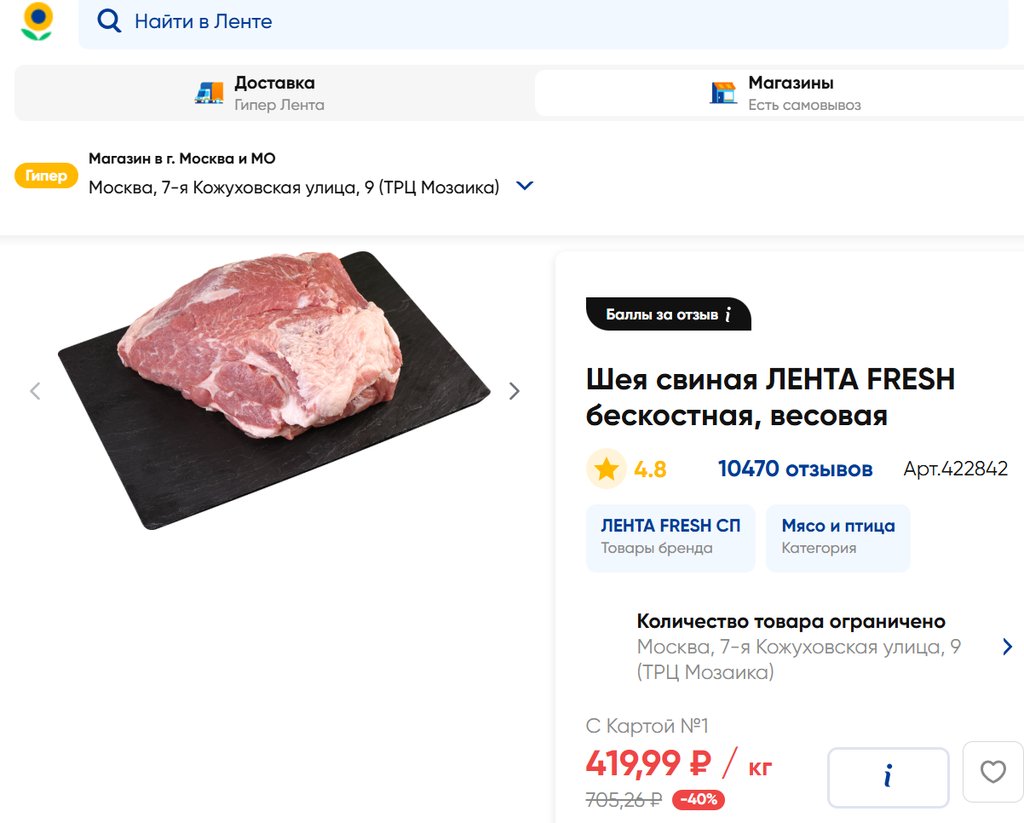Click the Найти в Ленте search field
Screen dimensions: 1024x823
click(540, 21)
